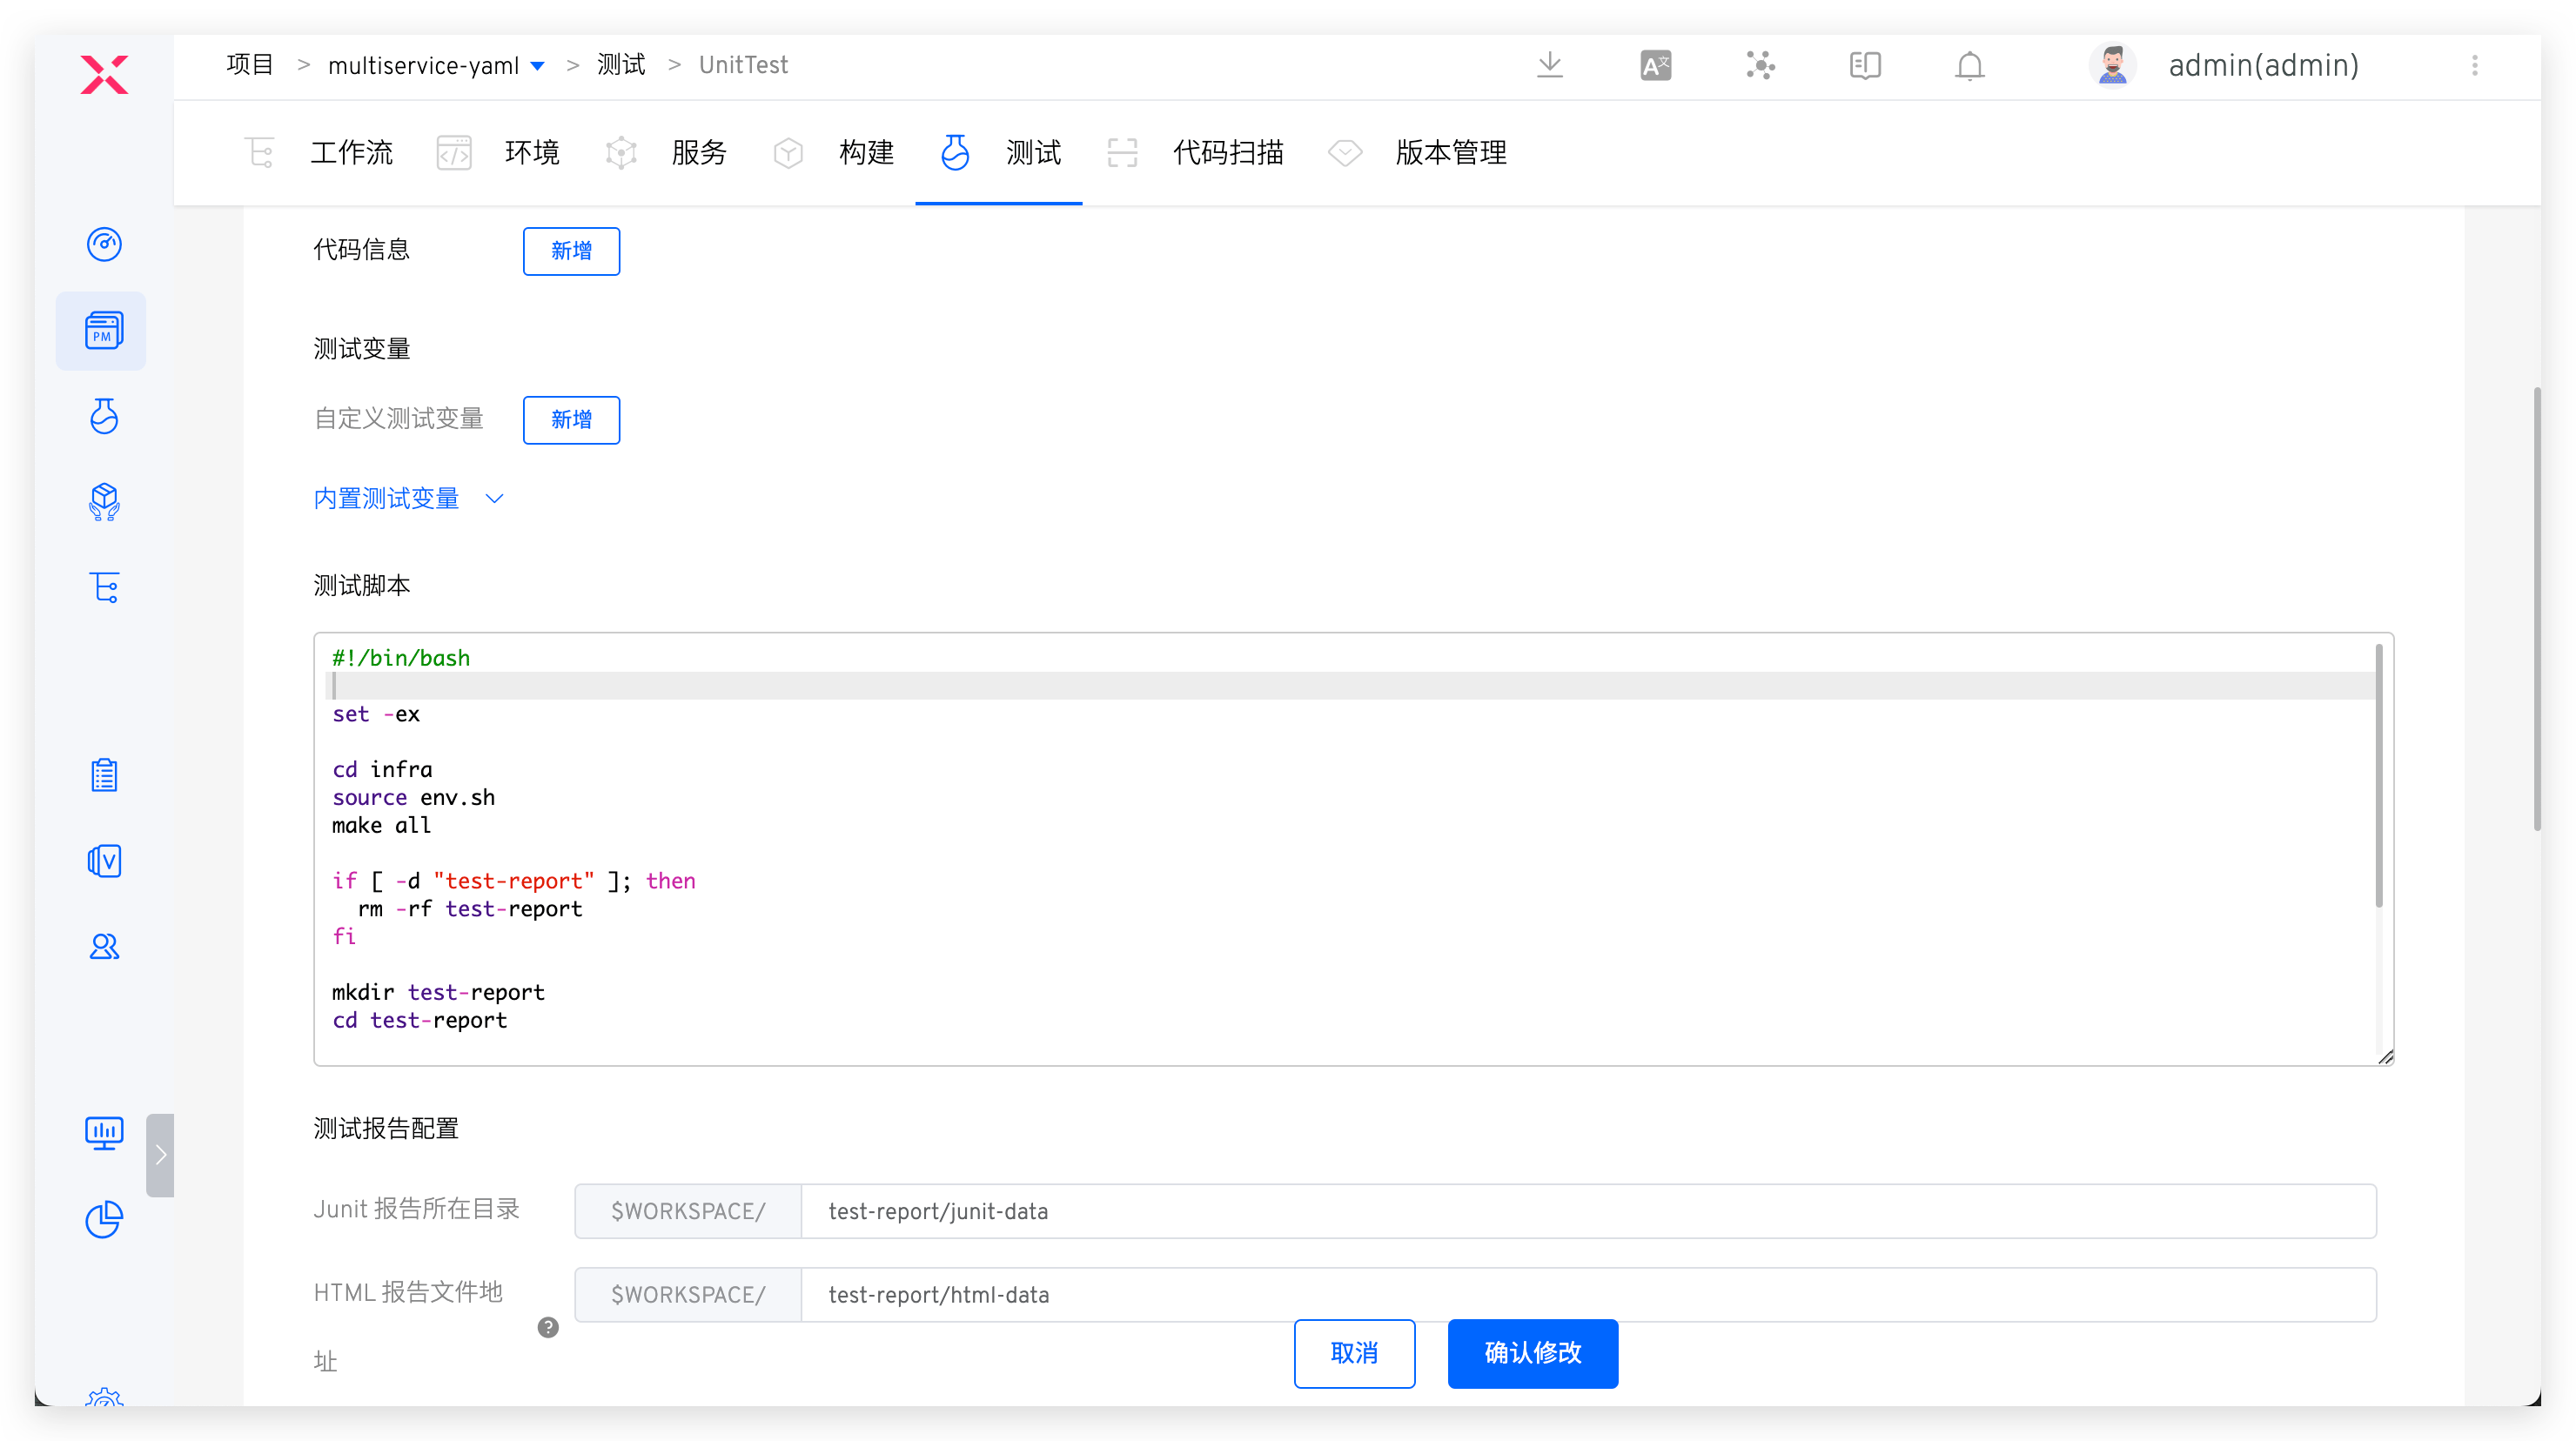Select the PM projects icon in sidebar
The image size is (2576, 1441).
coord(104,331)
